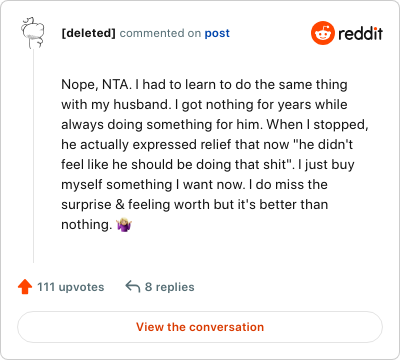The width and height of the screenshot is (400, 360).
Task: Click the "surprise & feeling worth" line
Action: (195, 205)
